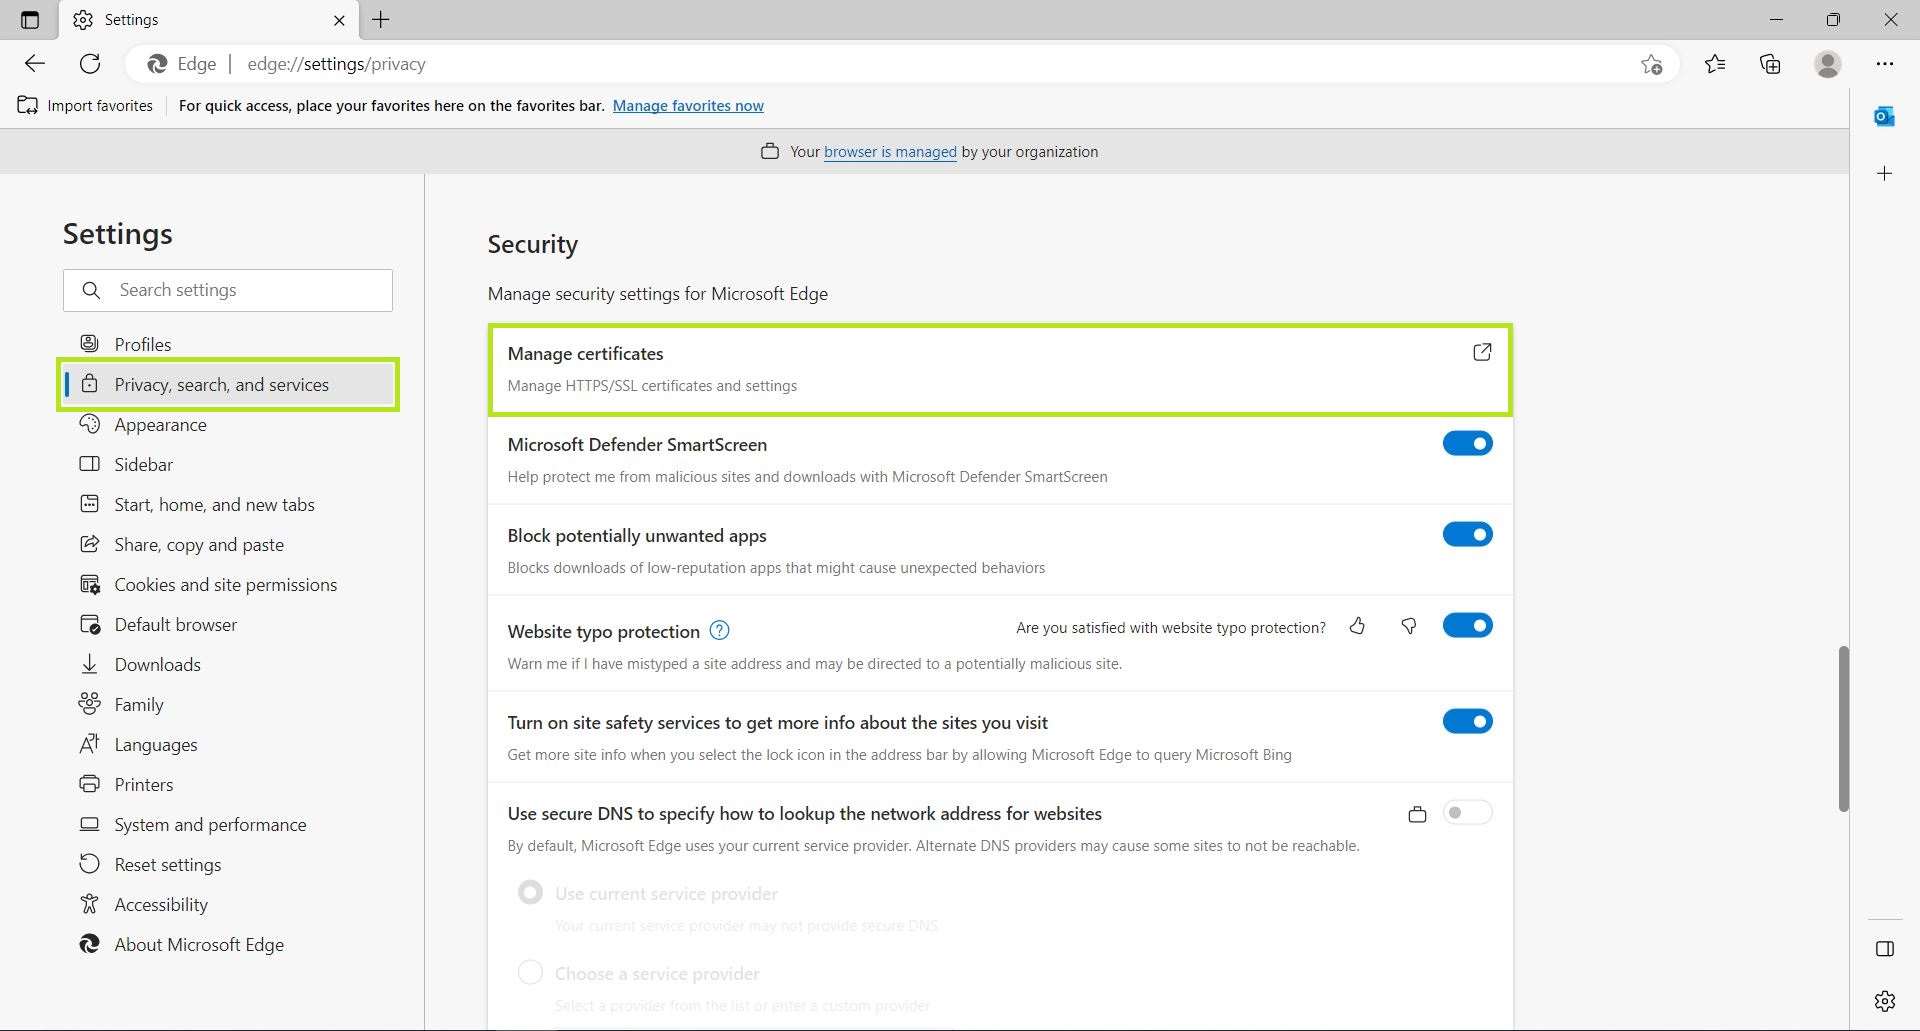The width and height of the screenshot is (1920, 1031).
Task: Add this page to favorites star
Action: pyautogui.click(x=1651, y=64)
